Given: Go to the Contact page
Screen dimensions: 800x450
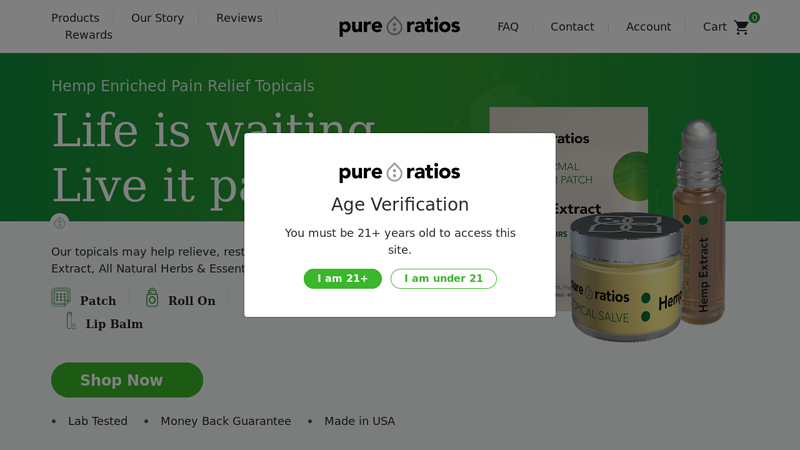Looking at the screenshot, I should tap(572, 27).
